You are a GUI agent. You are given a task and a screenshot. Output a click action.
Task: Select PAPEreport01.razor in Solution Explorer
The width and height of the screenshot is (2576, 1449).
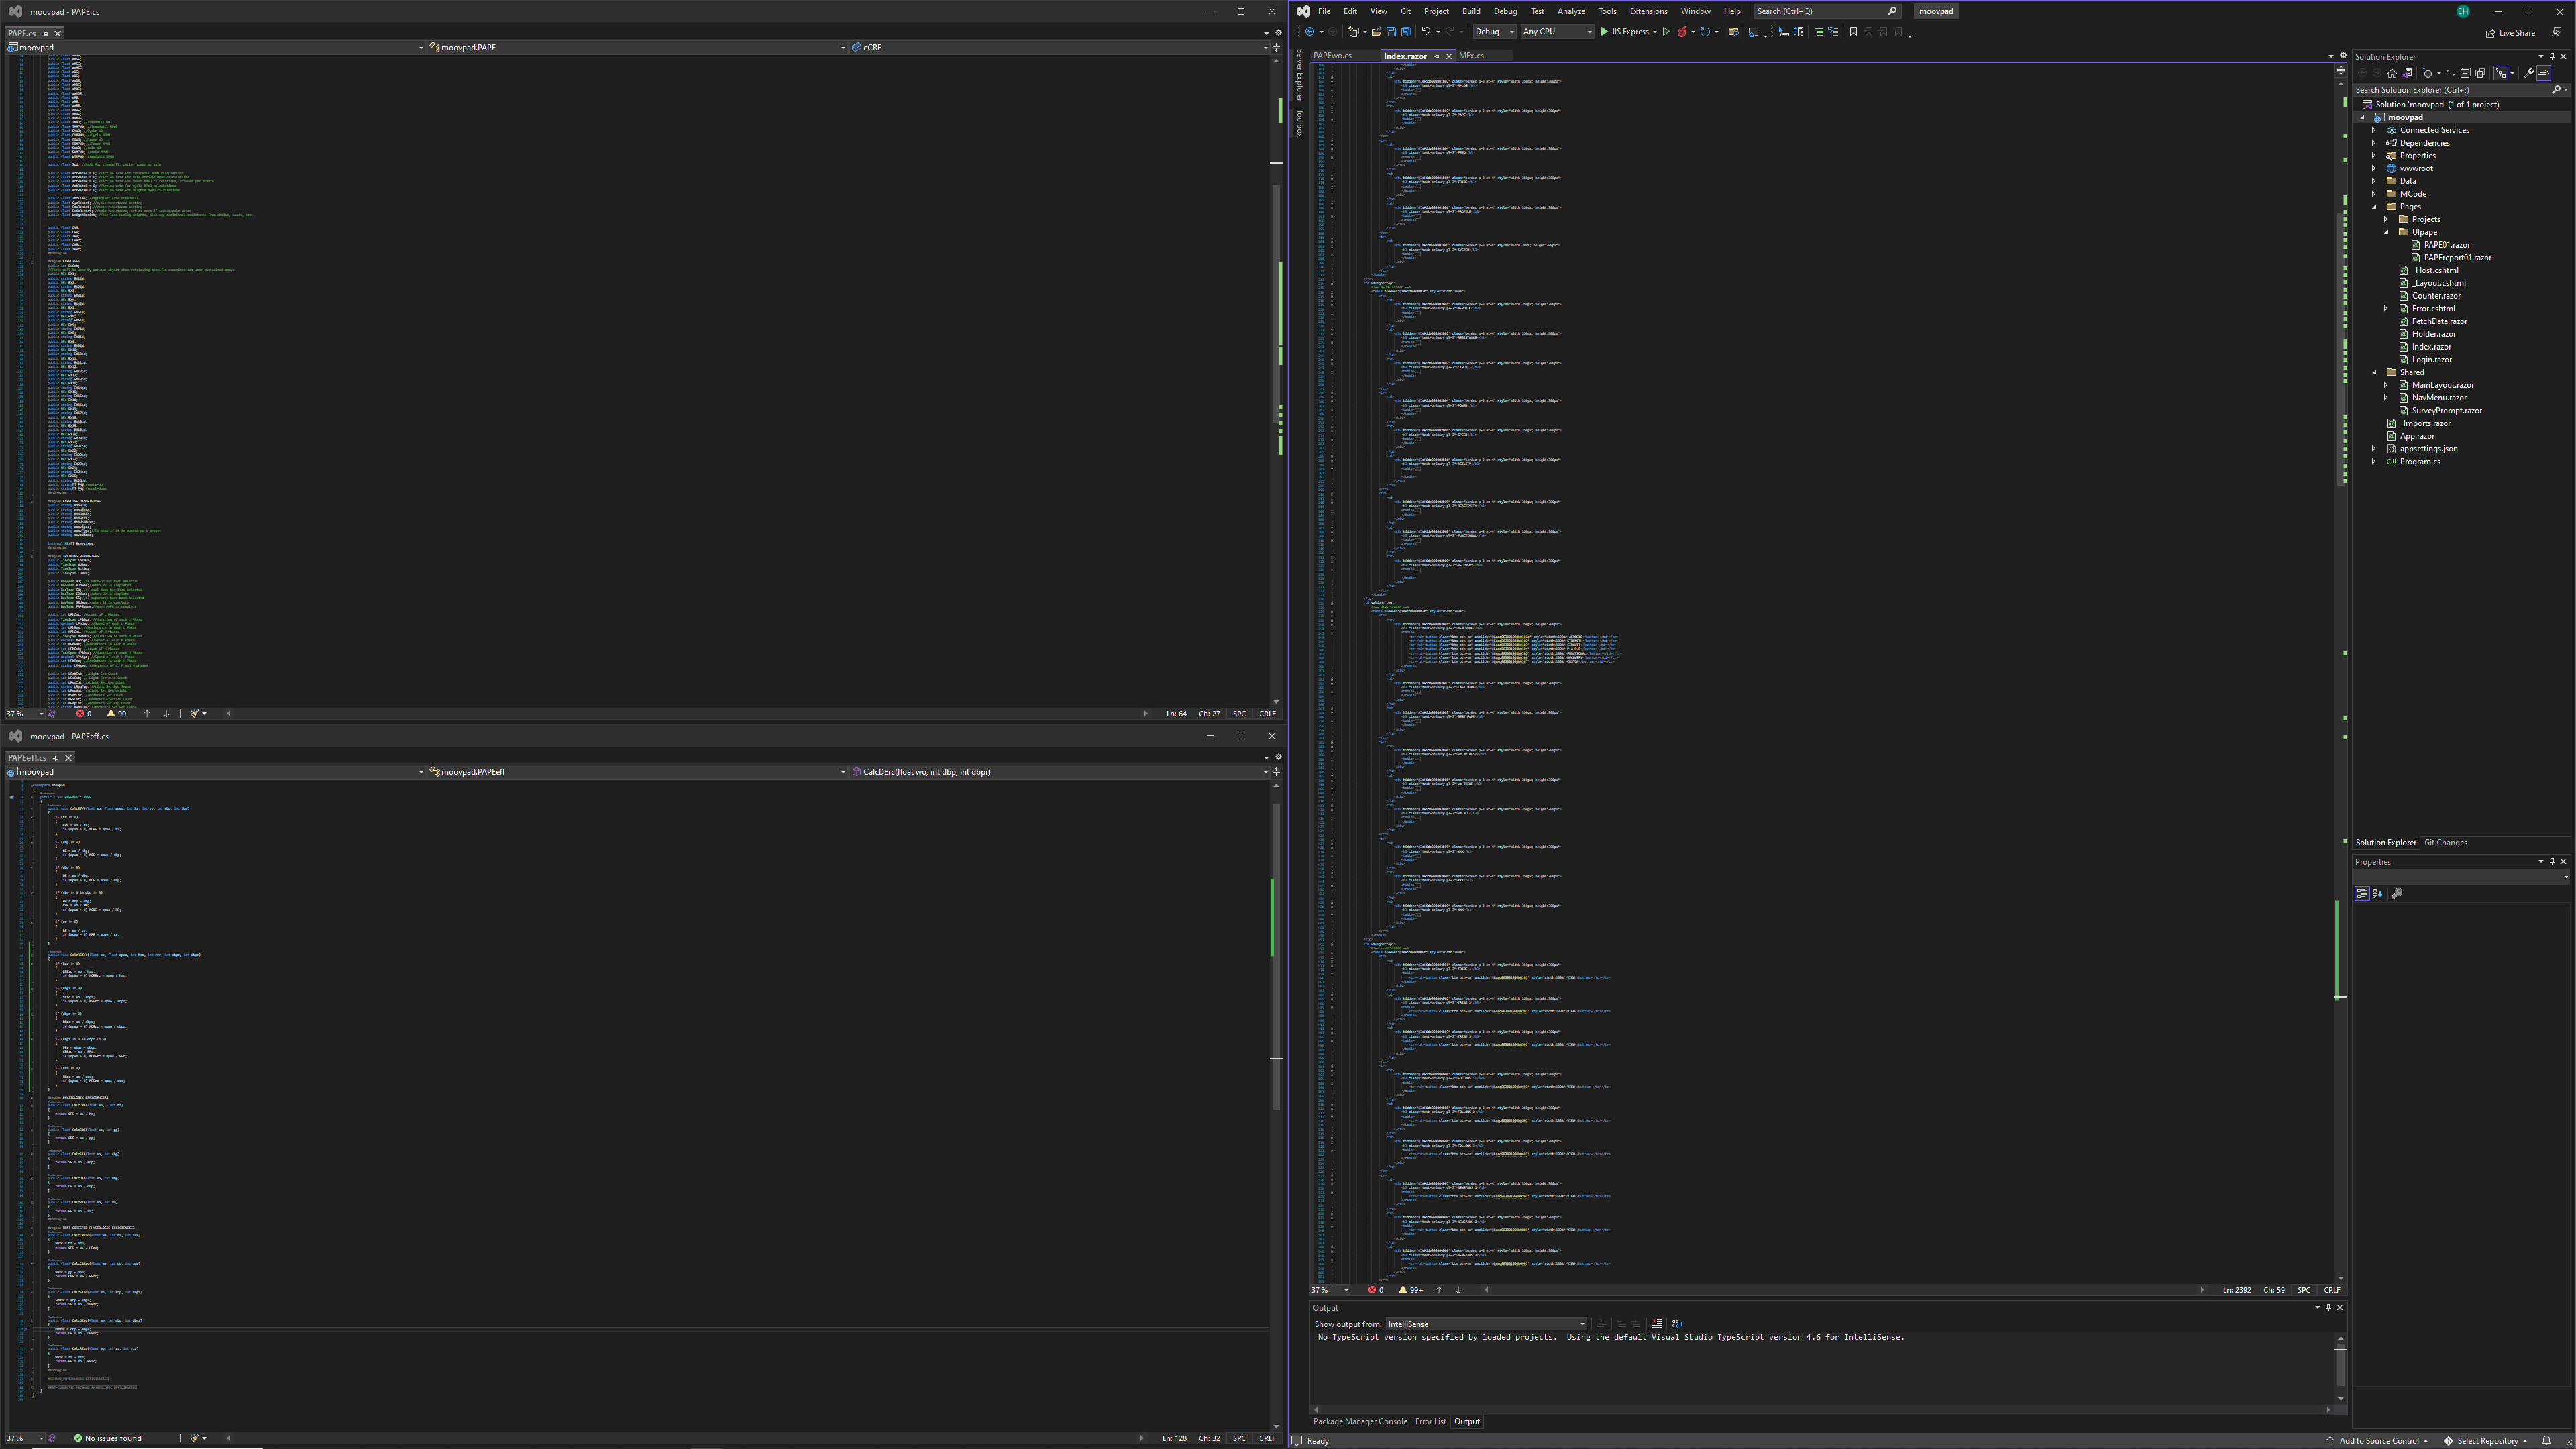[2457, 258]
